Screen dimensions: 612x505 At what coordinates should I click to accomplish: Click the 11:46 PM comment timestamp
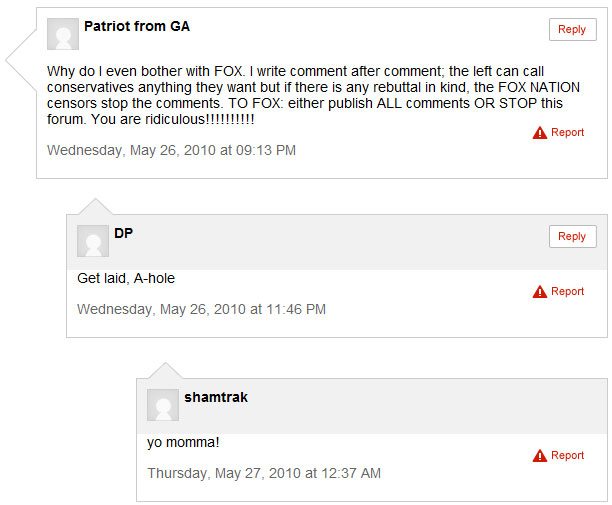[x=201, y=309]
